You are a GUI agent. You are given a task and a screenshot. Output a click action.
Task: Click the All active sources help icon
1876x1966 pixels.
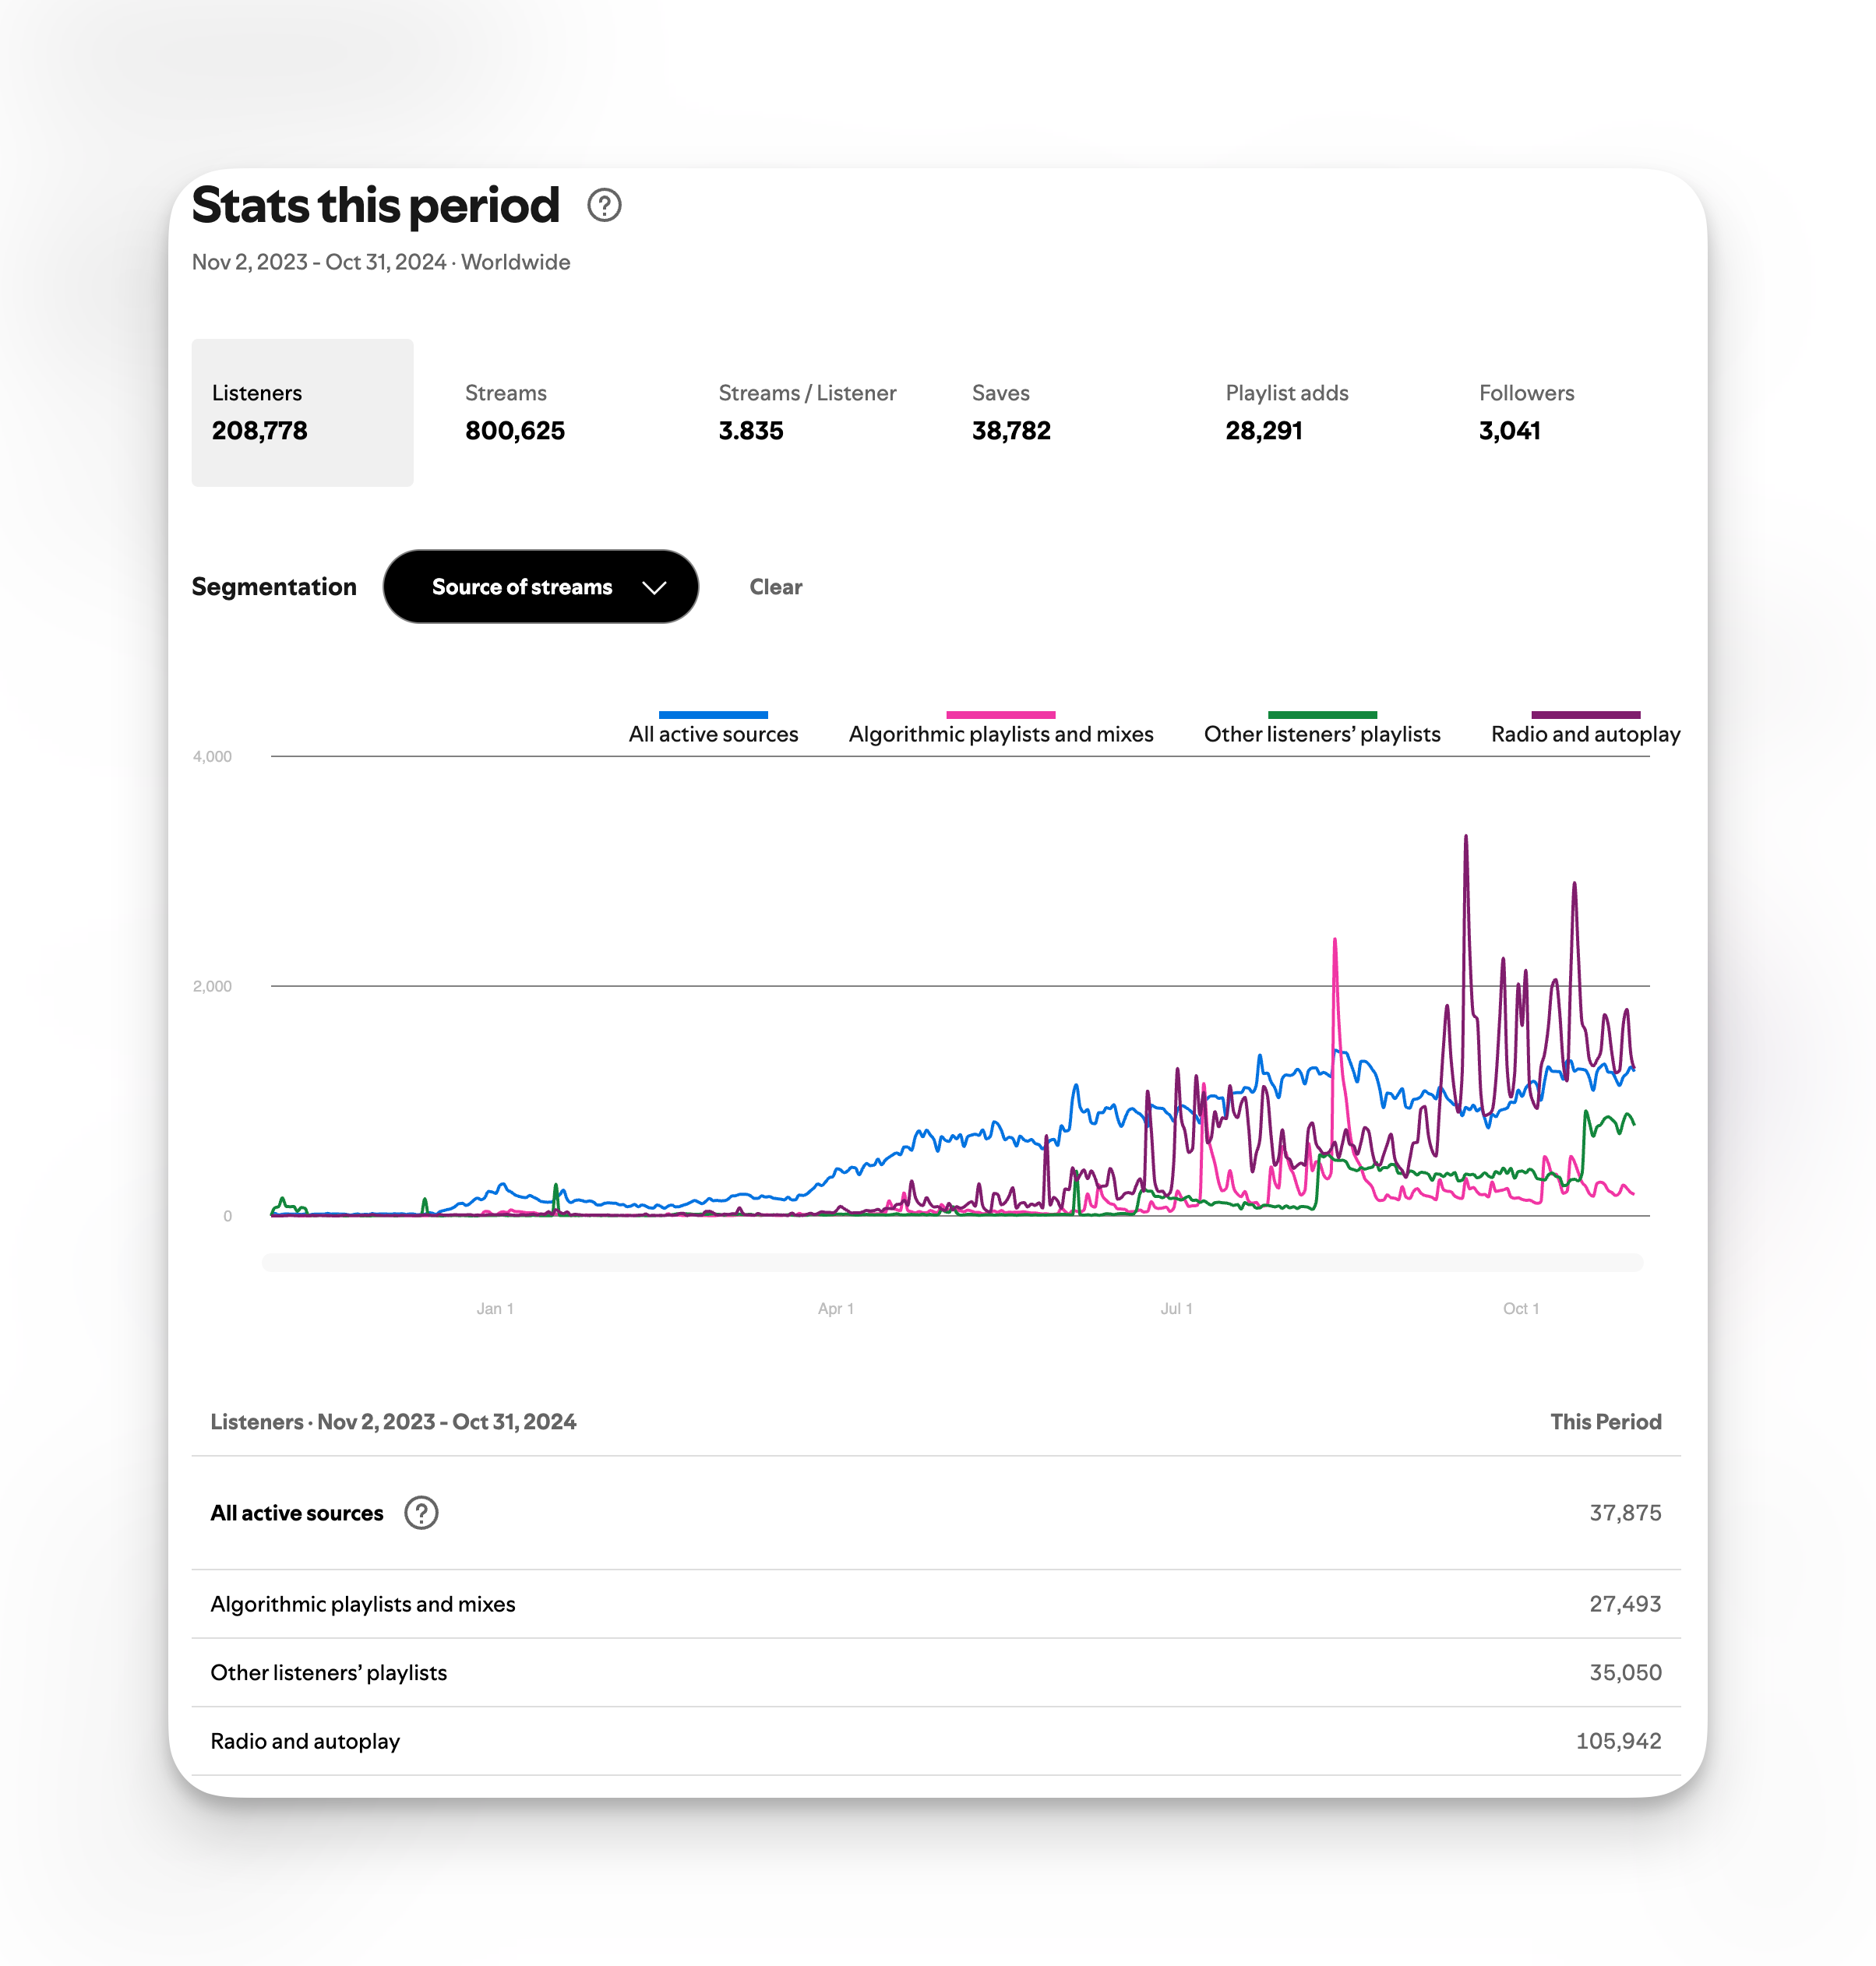[x=422, y=1513]
